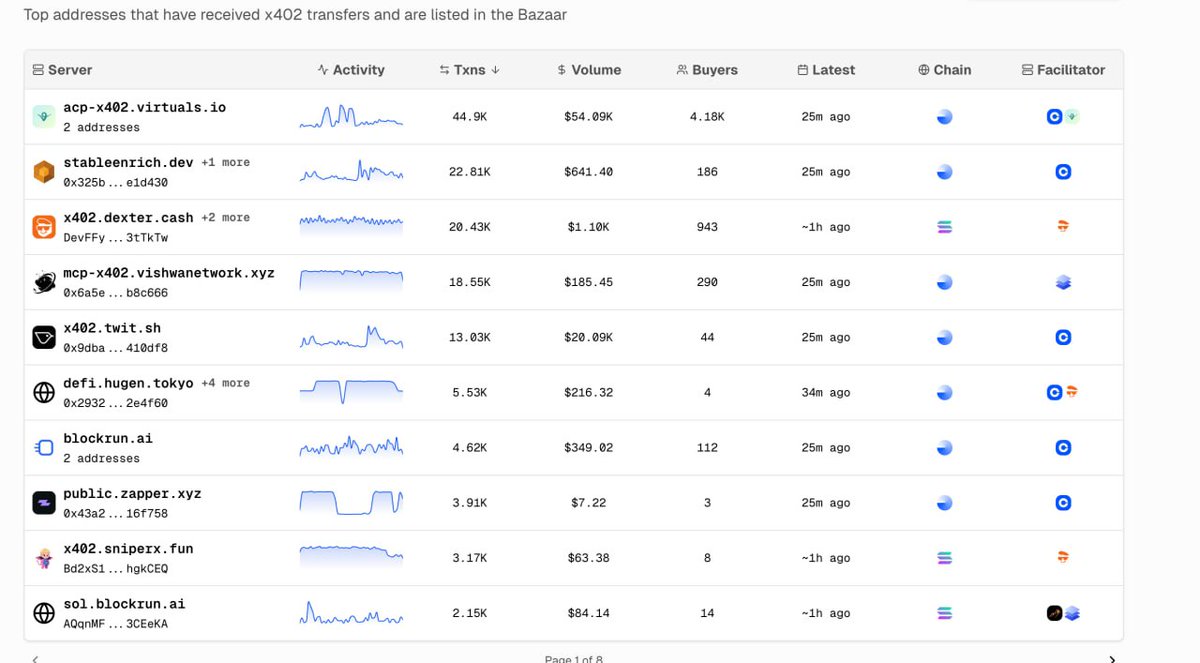Open the acp-x402.virtuals.io server link
The width and height of the screenshot is (1200, 663).
point(144,107)
